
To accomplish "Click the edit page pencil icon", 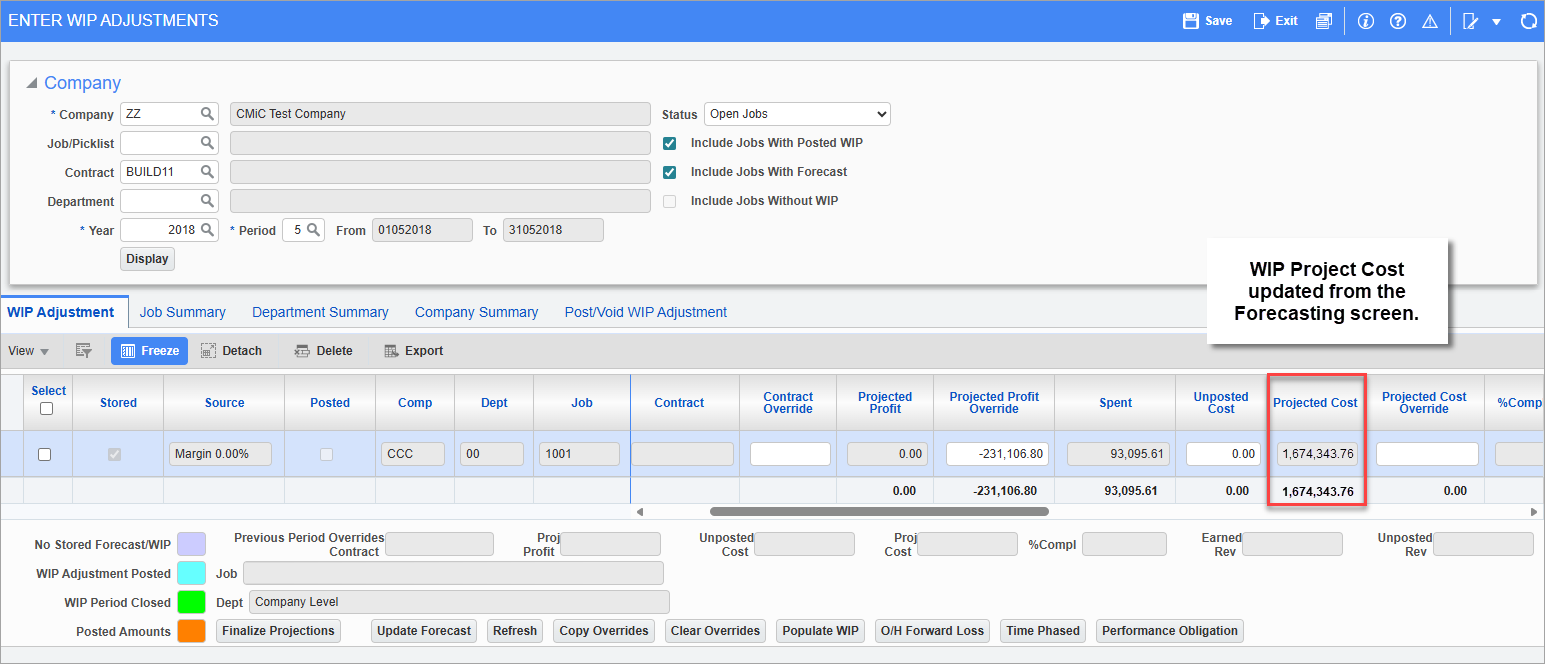I will pos(1470,21).
